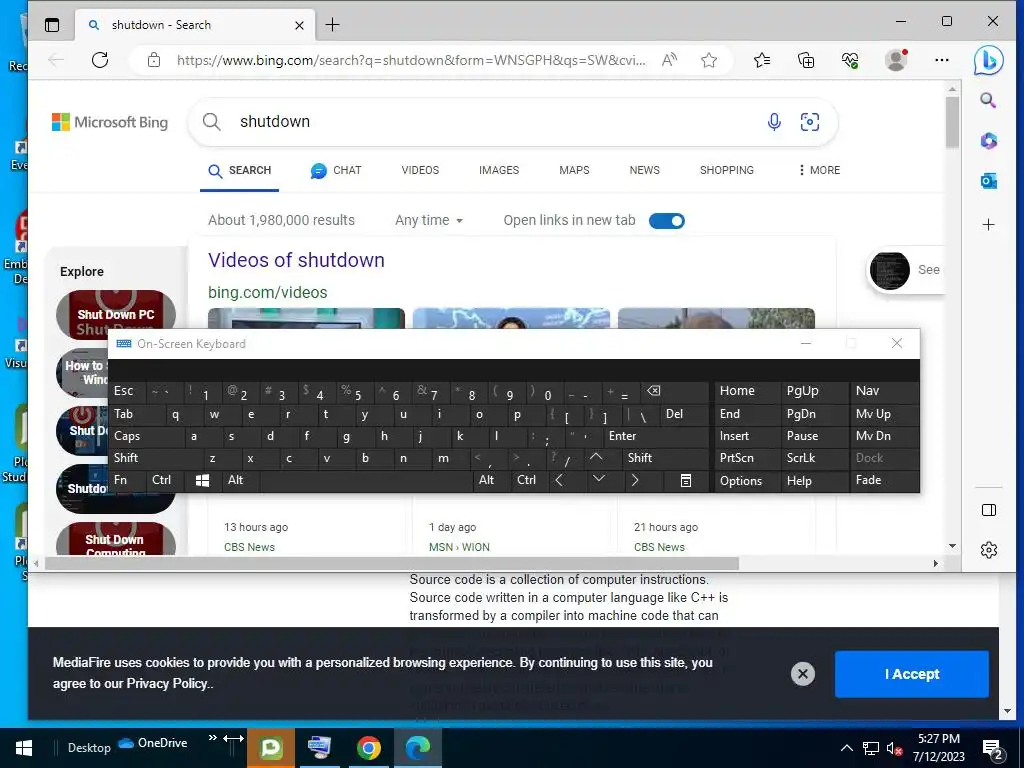Switch to the SHOPPING tab
Image resolution: width=1024 pixels, height=768 pixels.
727,170
